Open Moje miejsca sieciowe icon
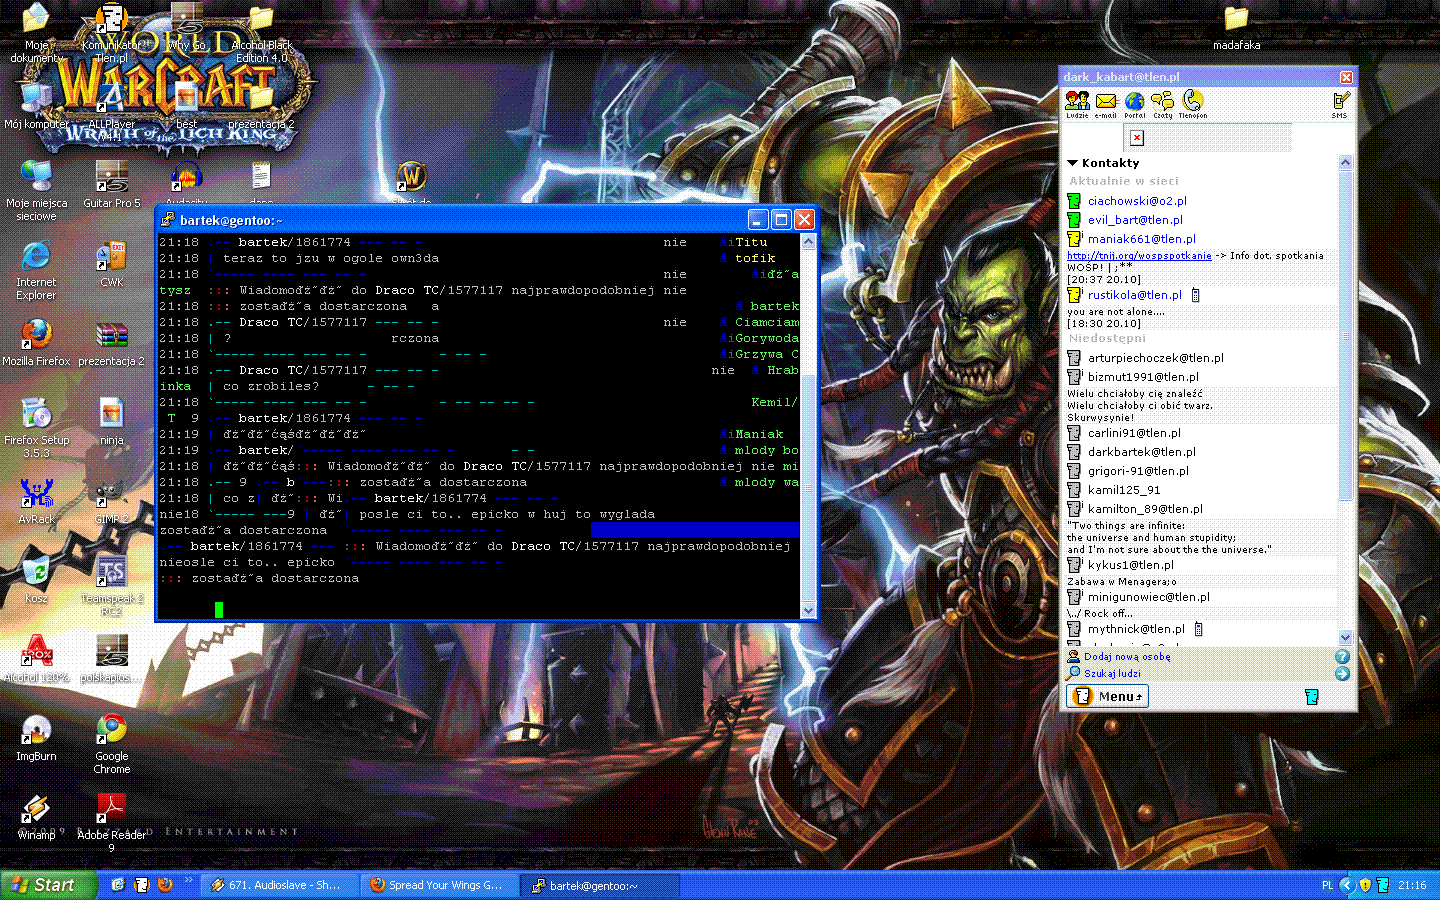Viewport: 1440px width, 900px height. pos(36,191)
